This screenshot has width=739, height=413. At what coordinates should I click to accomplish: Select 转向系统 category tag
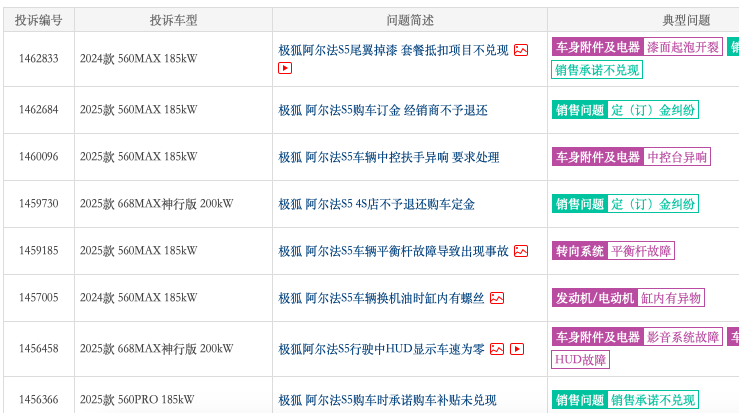[580, 251]
